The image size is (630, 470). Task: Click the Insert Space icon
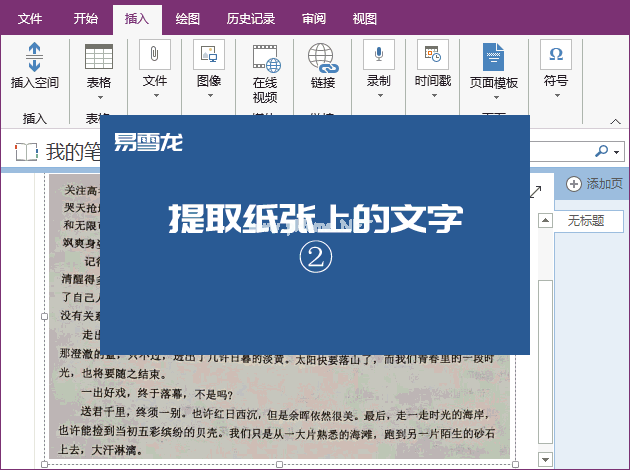click(35, 57)
